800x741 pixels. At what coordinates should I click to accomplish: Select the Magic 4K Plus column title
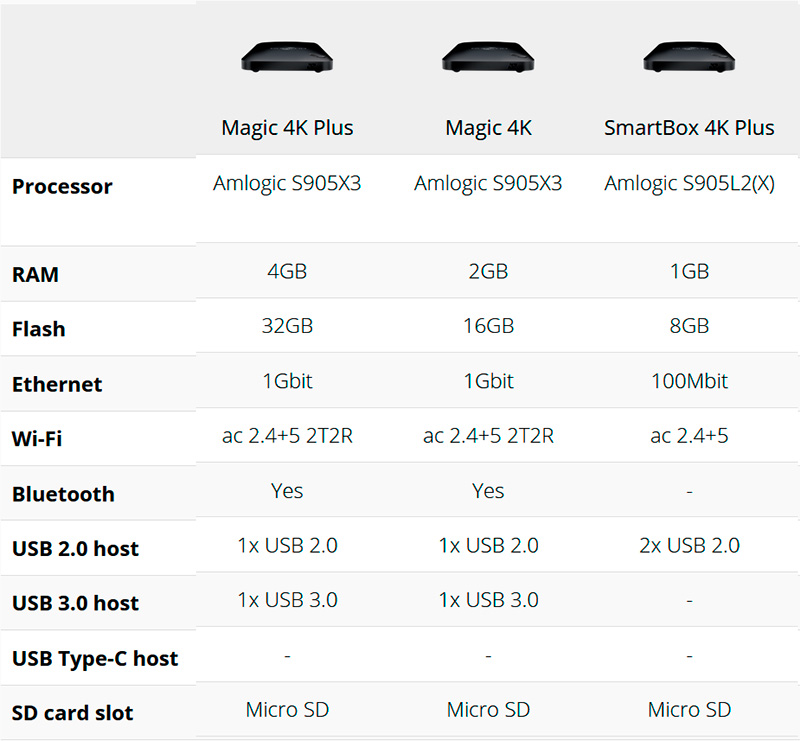coord(287,128)
